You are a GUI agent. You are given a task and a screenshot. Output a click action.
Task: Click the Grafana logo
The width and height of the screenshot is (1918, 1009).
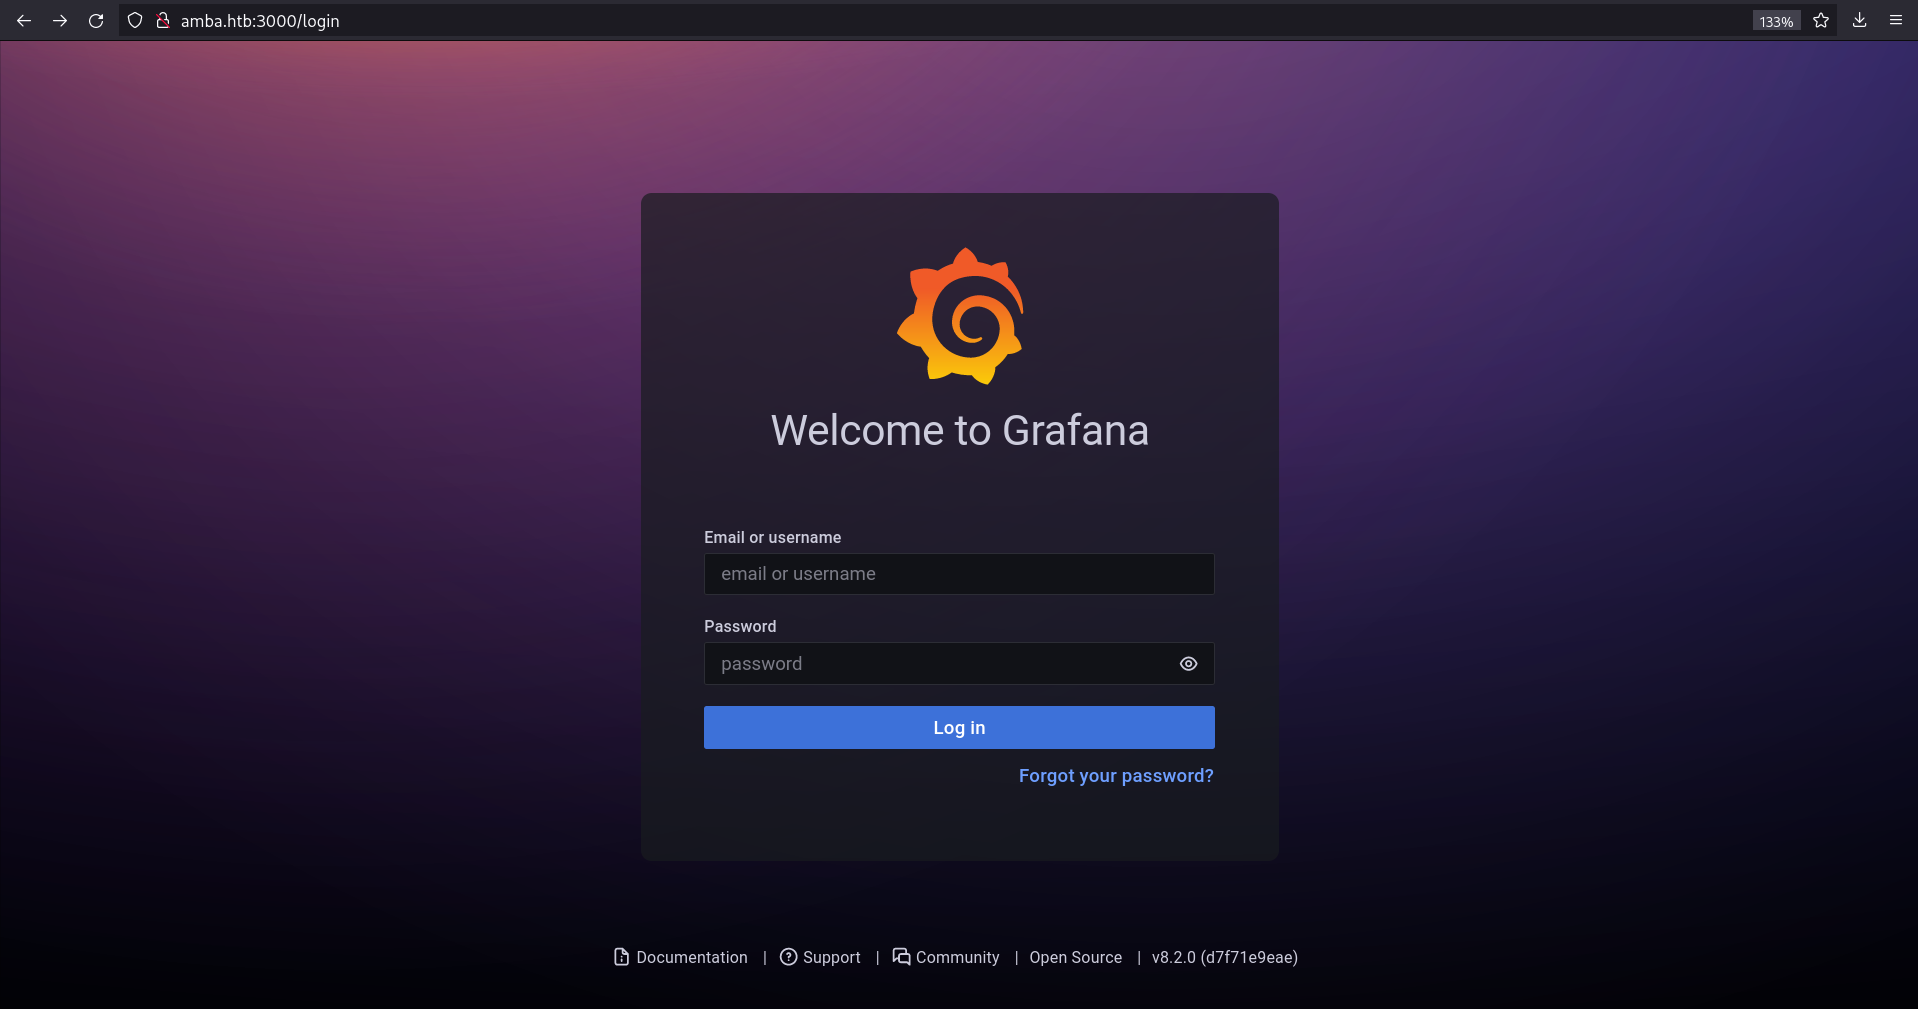pos(960,316)
